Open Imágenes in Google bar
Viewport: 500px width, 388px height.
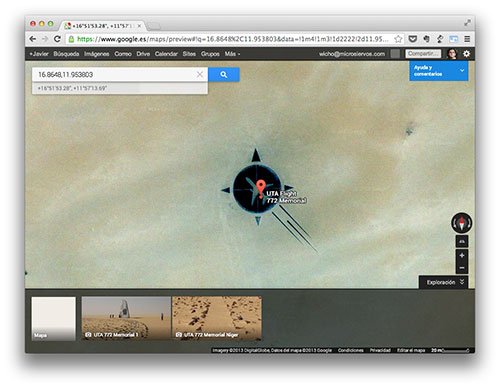coord(96,54)
